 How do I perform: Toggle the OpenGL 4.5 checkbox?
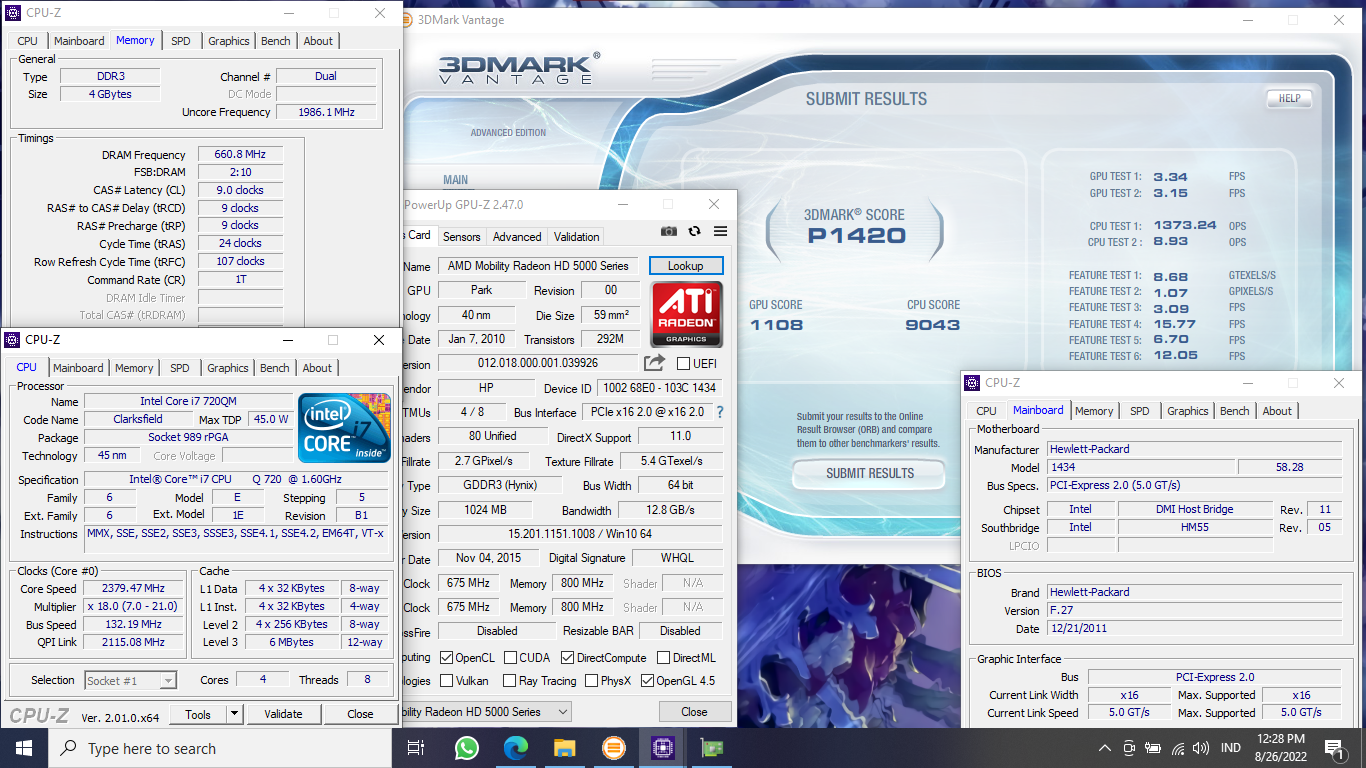tap(647, 680)
